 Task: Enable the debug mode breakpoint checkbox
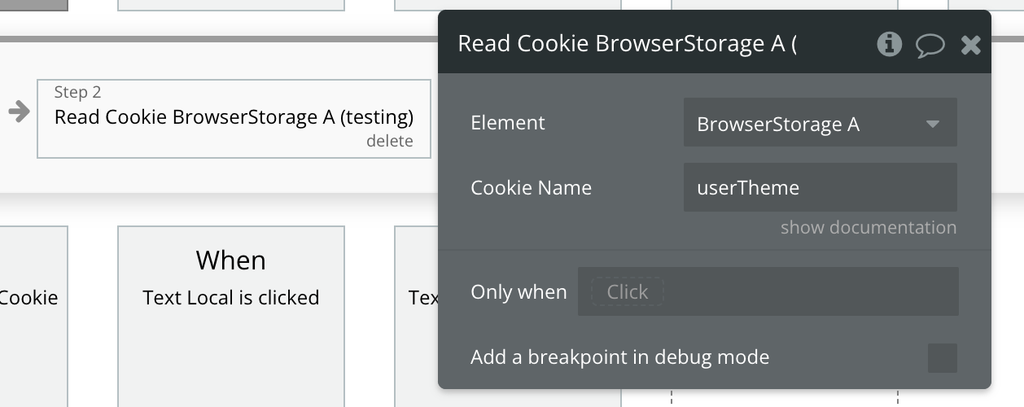point(942,358)
